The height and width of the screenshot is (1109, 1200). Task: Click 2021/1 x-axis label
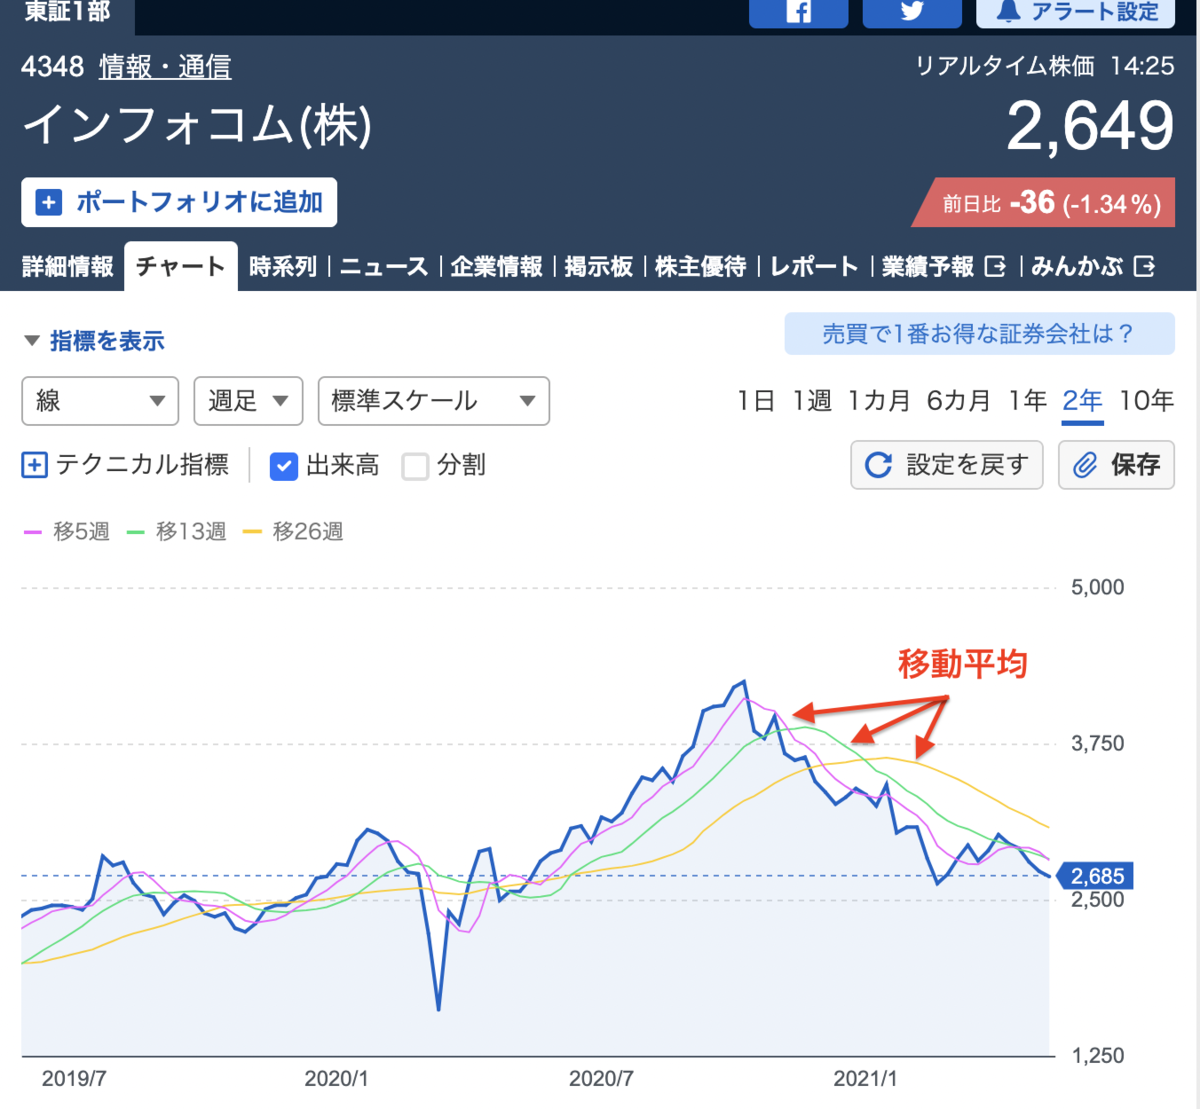[x=865, y=1079]
